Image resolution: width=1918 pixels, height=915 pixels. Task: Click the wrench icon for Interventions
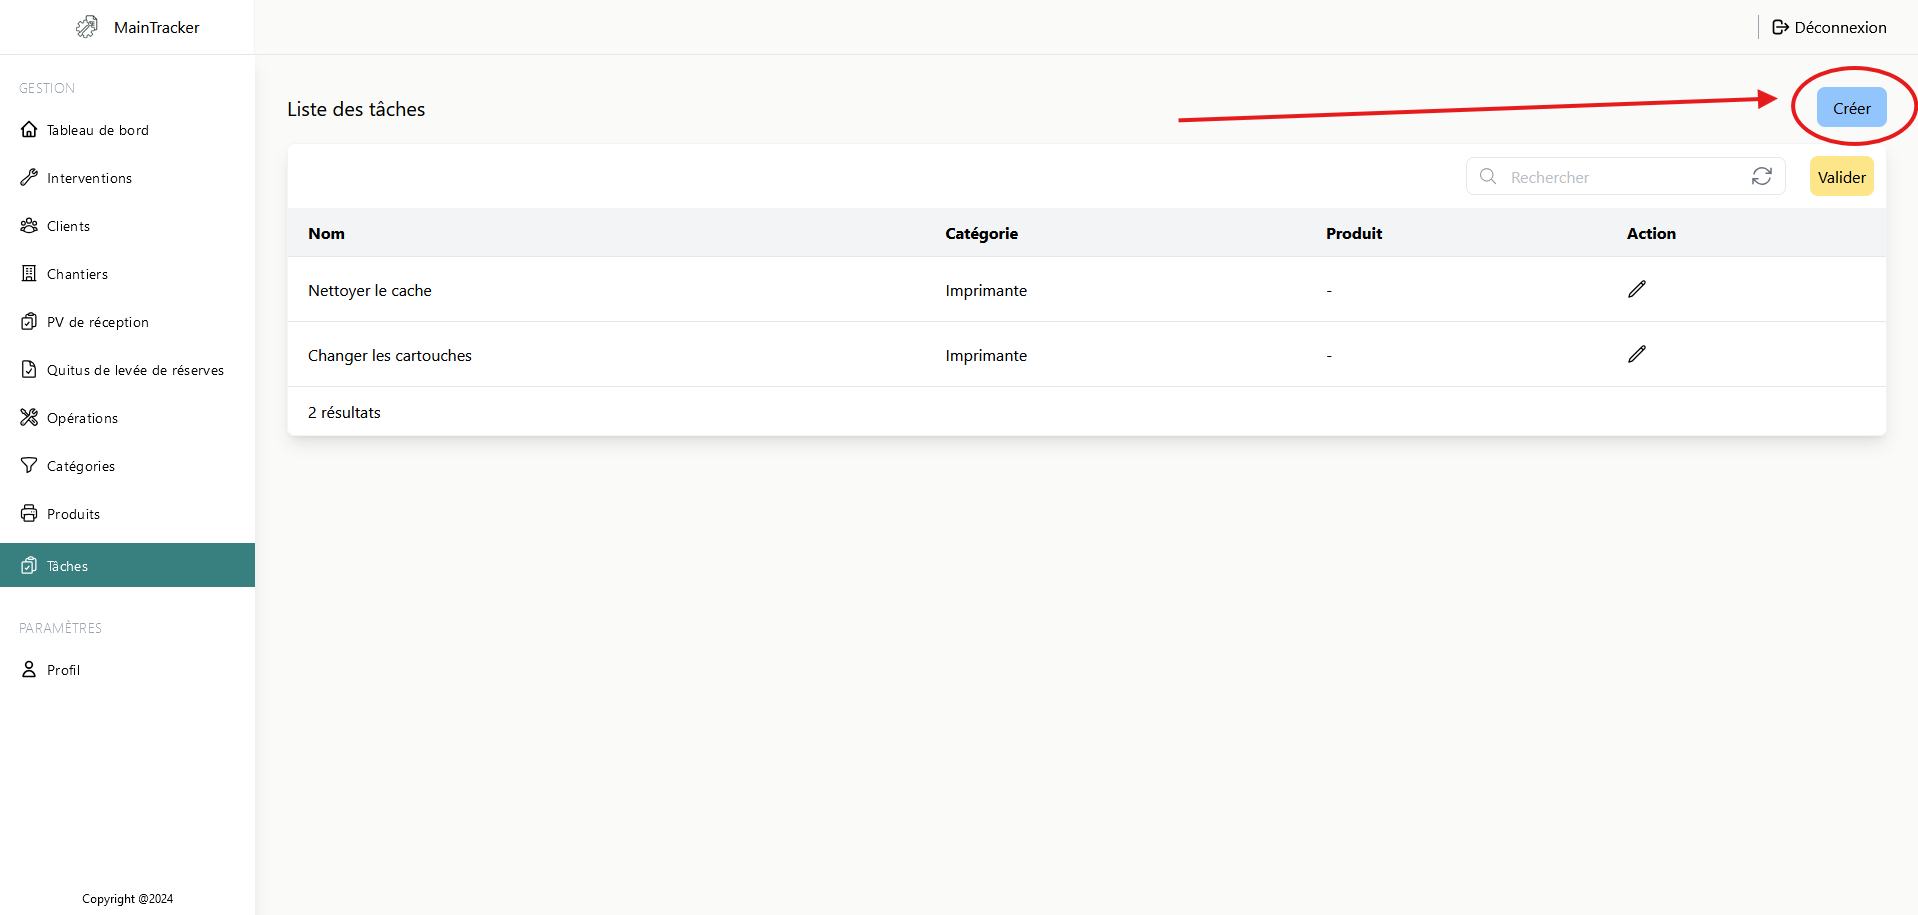click(x=29, y=178)
